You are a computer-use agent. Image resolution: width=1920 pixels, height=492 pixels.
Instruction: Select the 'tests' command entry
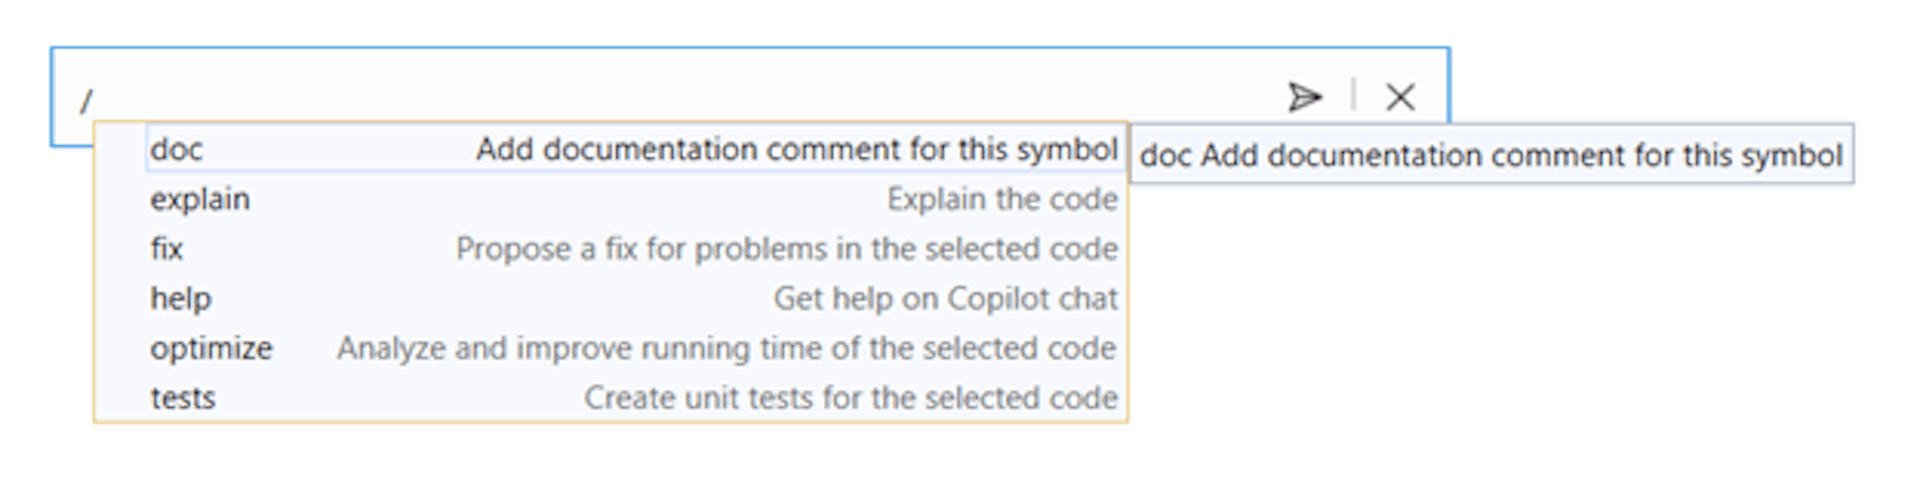(x=183, y=398)
